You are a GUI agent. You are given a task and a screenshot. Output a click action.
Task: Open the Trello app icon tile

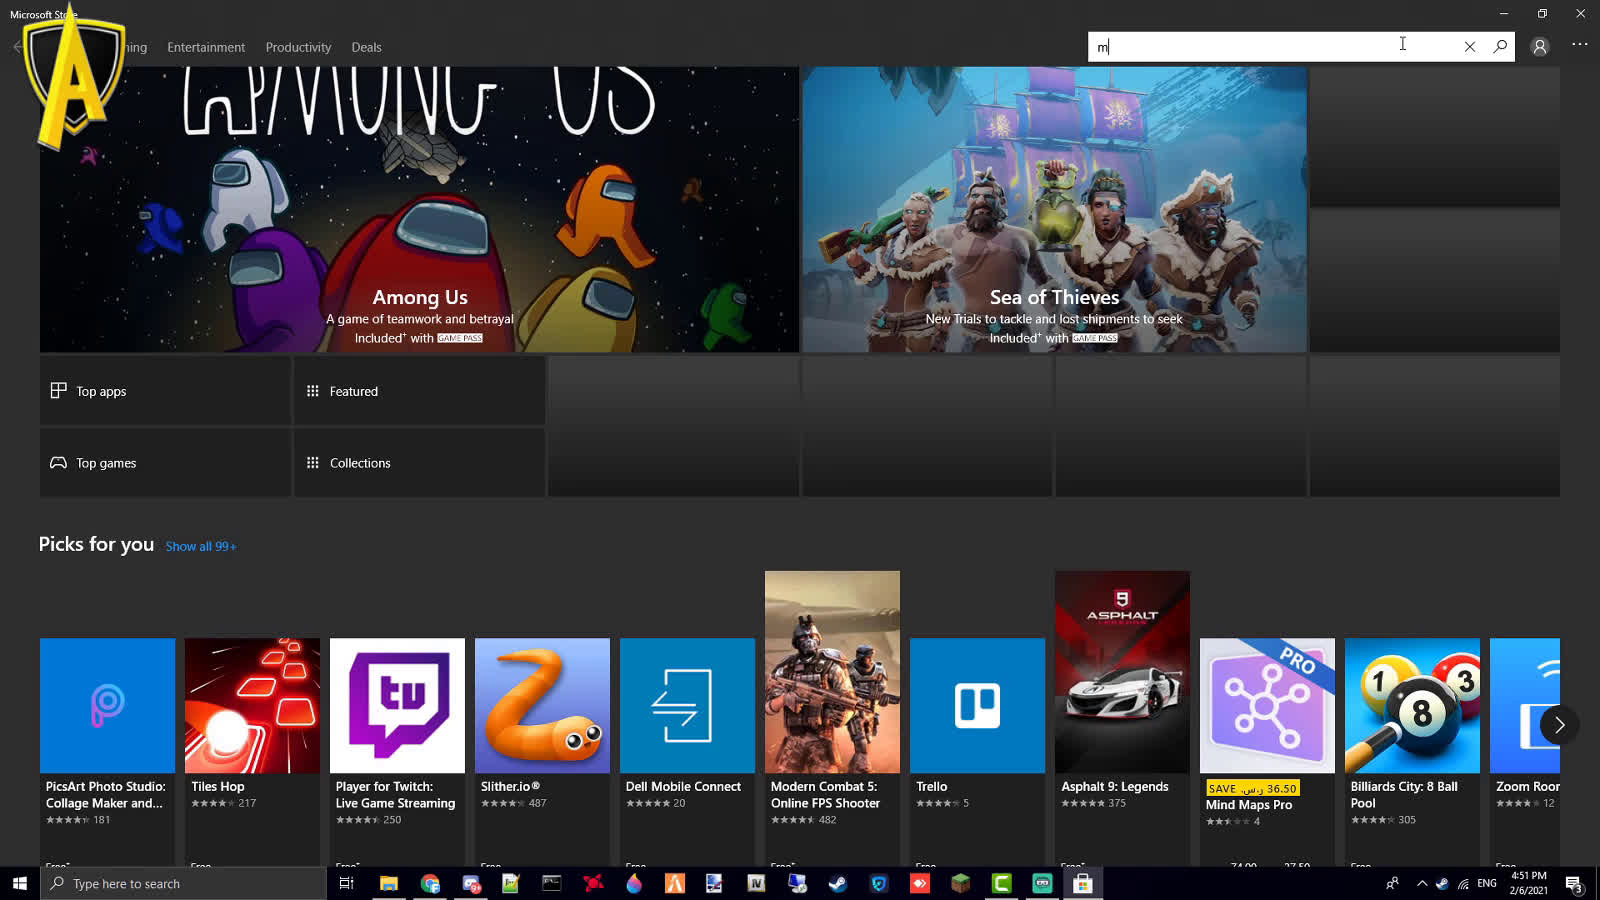pyautogui.click(x=977, y=705)
